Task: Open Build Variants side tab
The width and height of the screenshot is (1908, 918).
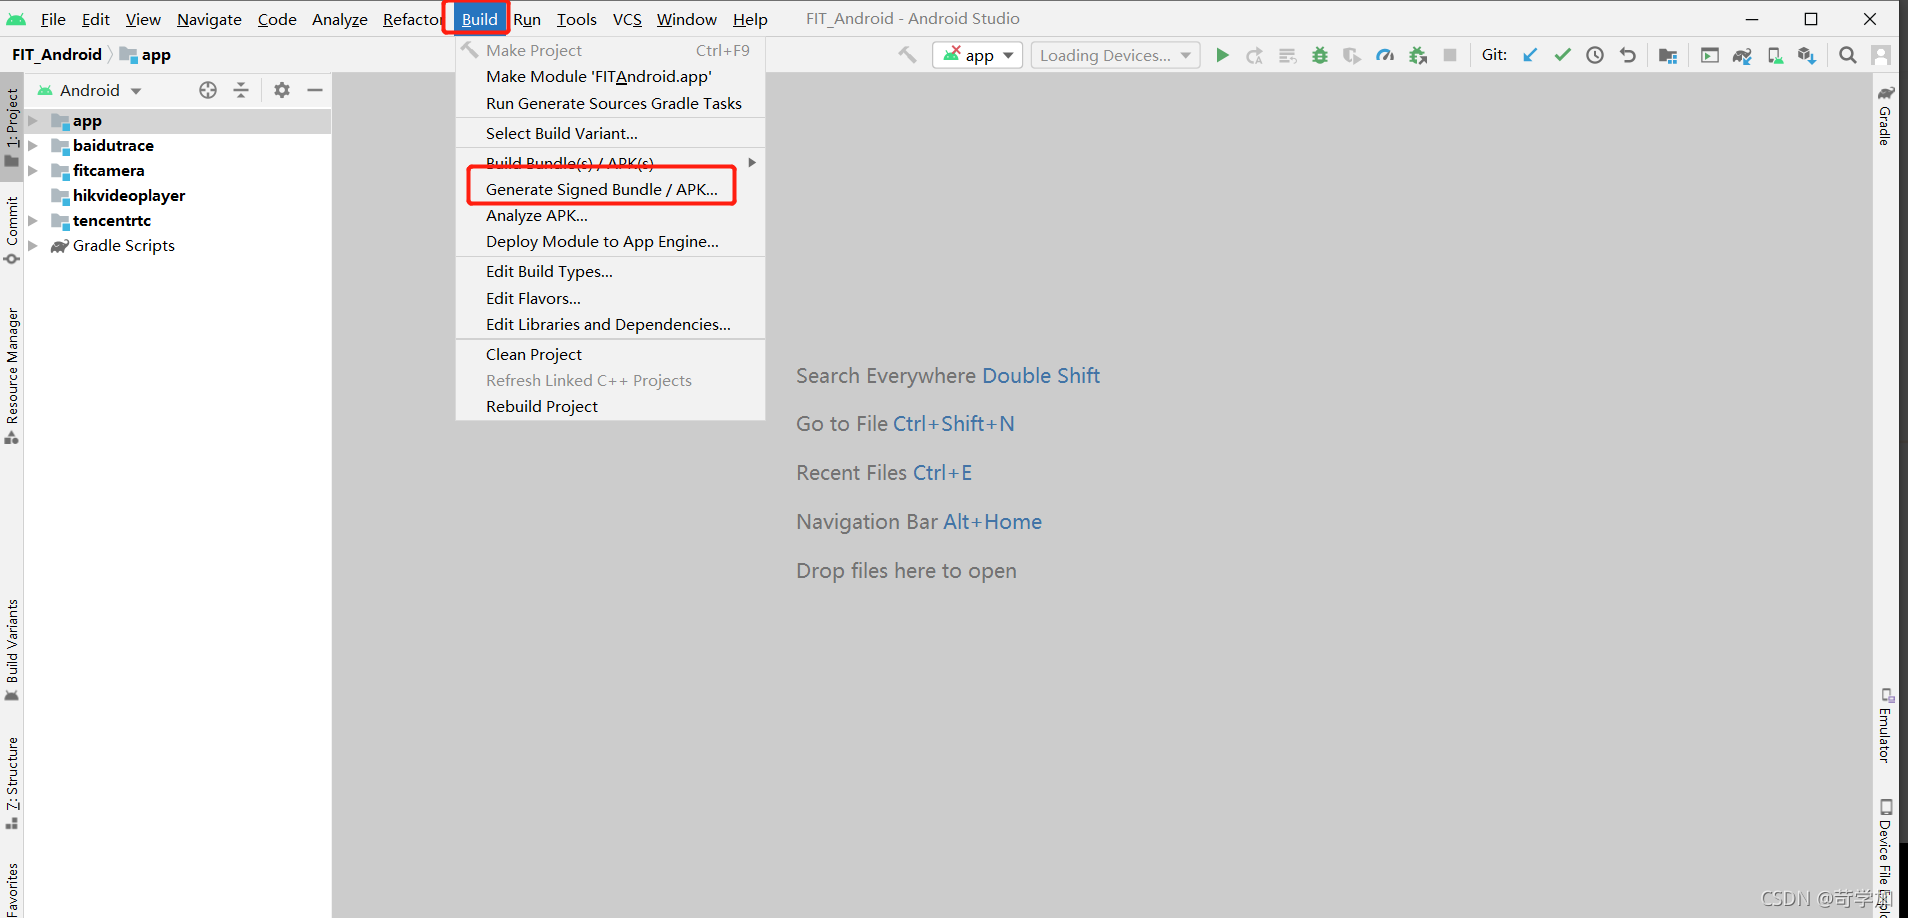Action: pos(12,650)
